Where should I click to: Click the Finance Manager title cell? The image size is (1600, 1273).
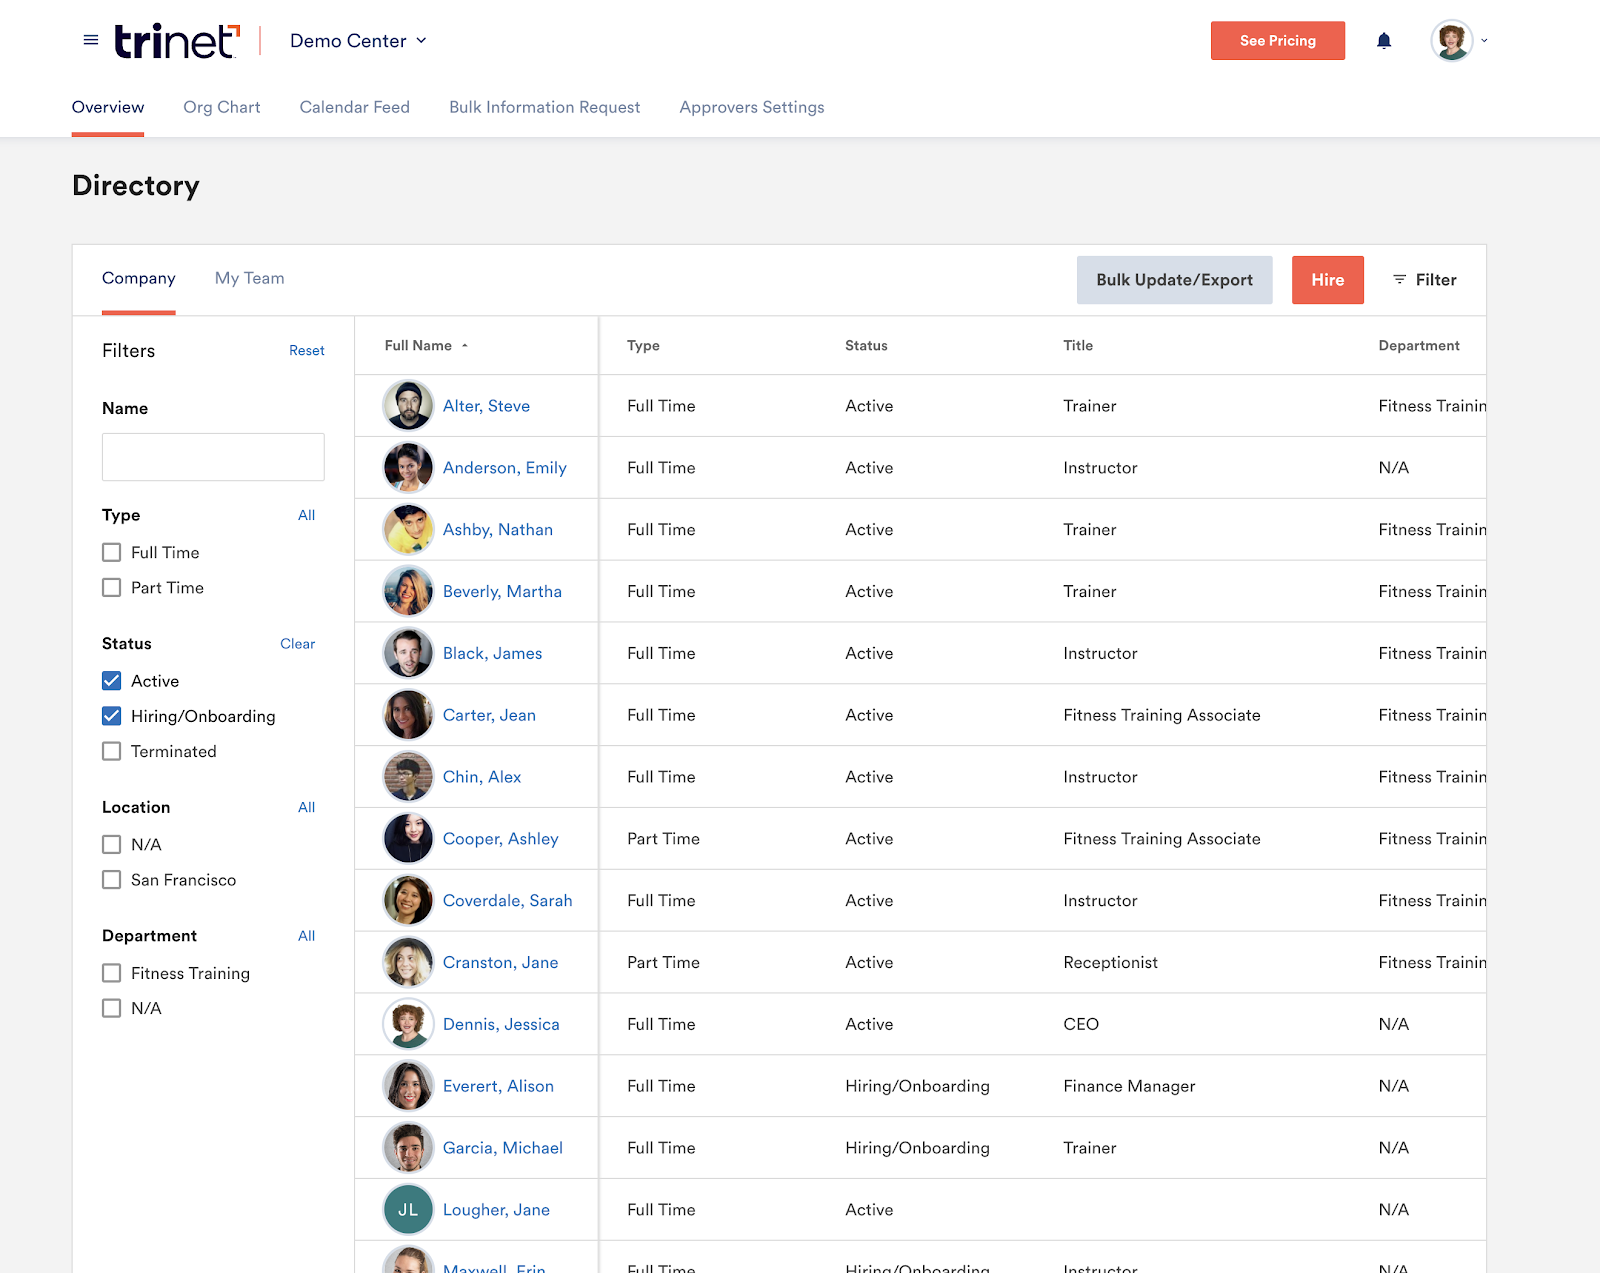pos(1130,1086)
